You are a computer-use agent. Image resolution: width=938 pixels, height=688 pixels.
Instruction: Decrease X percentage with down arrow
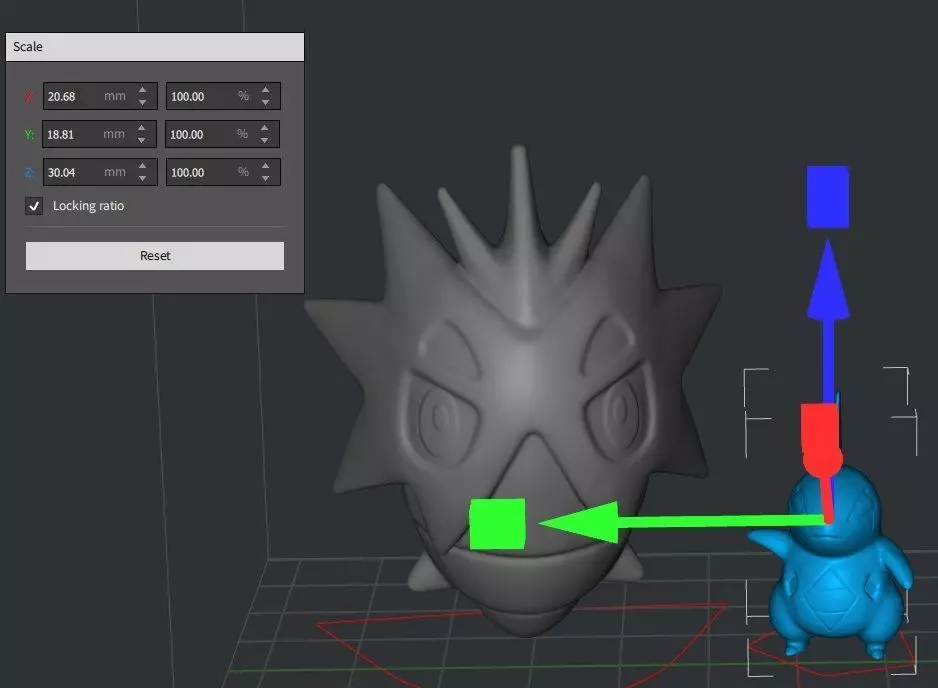(266, 103)
